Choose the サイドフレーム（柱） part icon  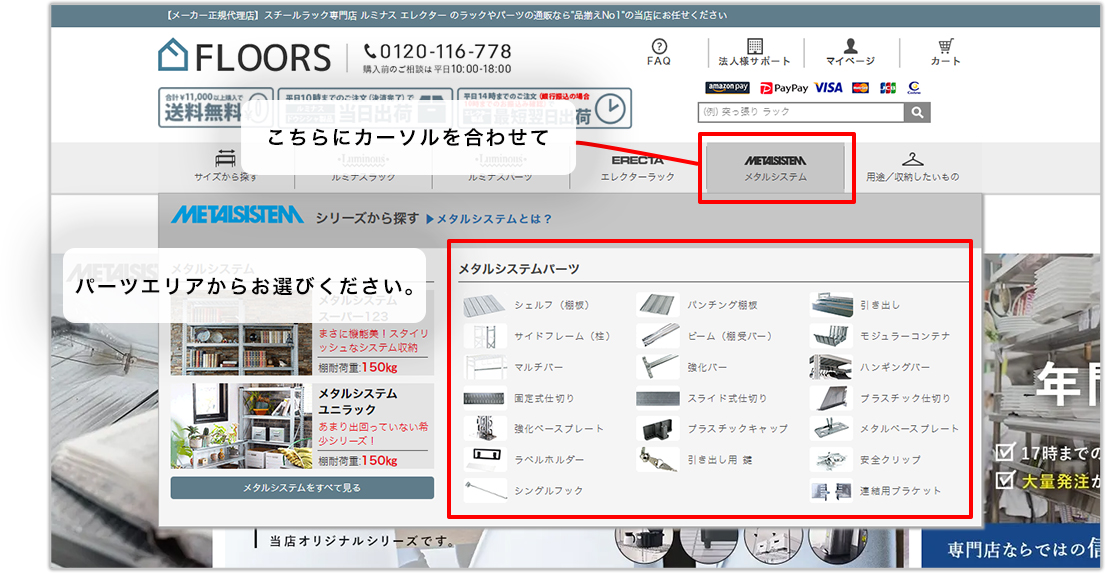click(x=485, y=336)
